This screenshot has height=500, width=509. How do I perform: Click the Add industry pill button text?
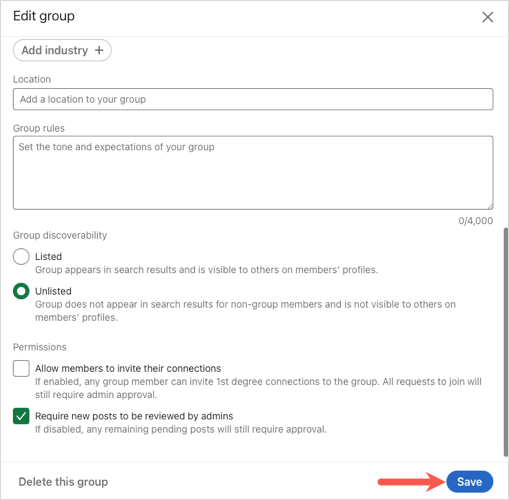click(x=55, y=50)
